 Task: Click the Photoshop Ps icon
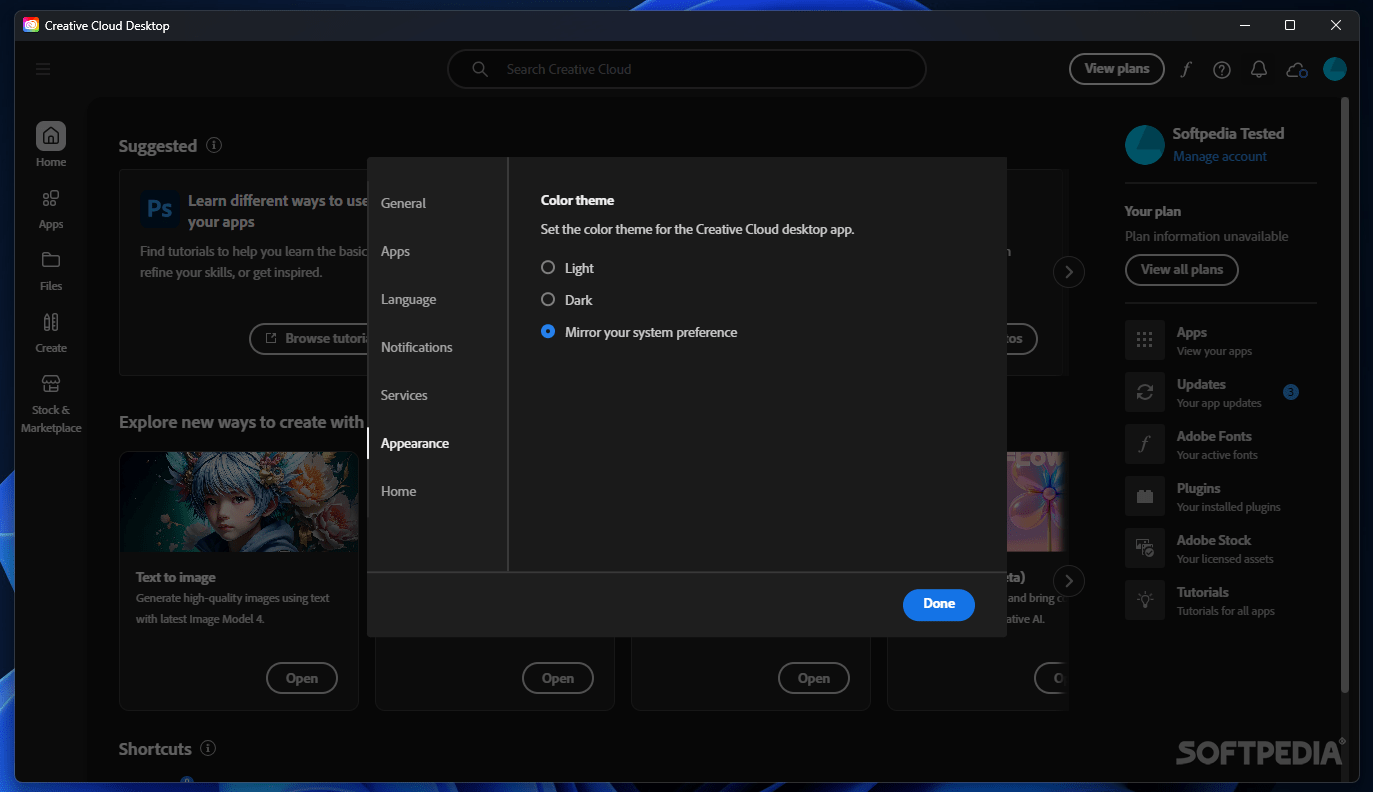click(160, 208)
